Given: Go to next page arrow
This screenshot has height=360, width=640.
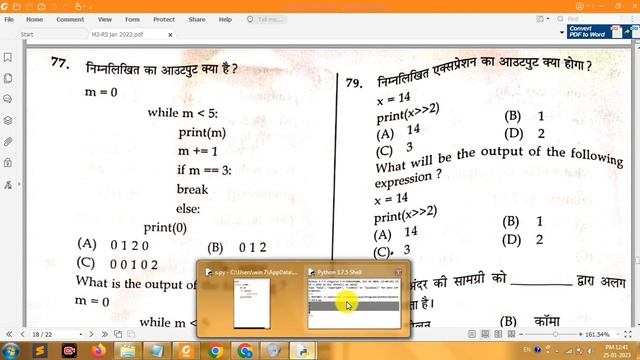Looking at the screenshot, I should click(x=91, y=334).
